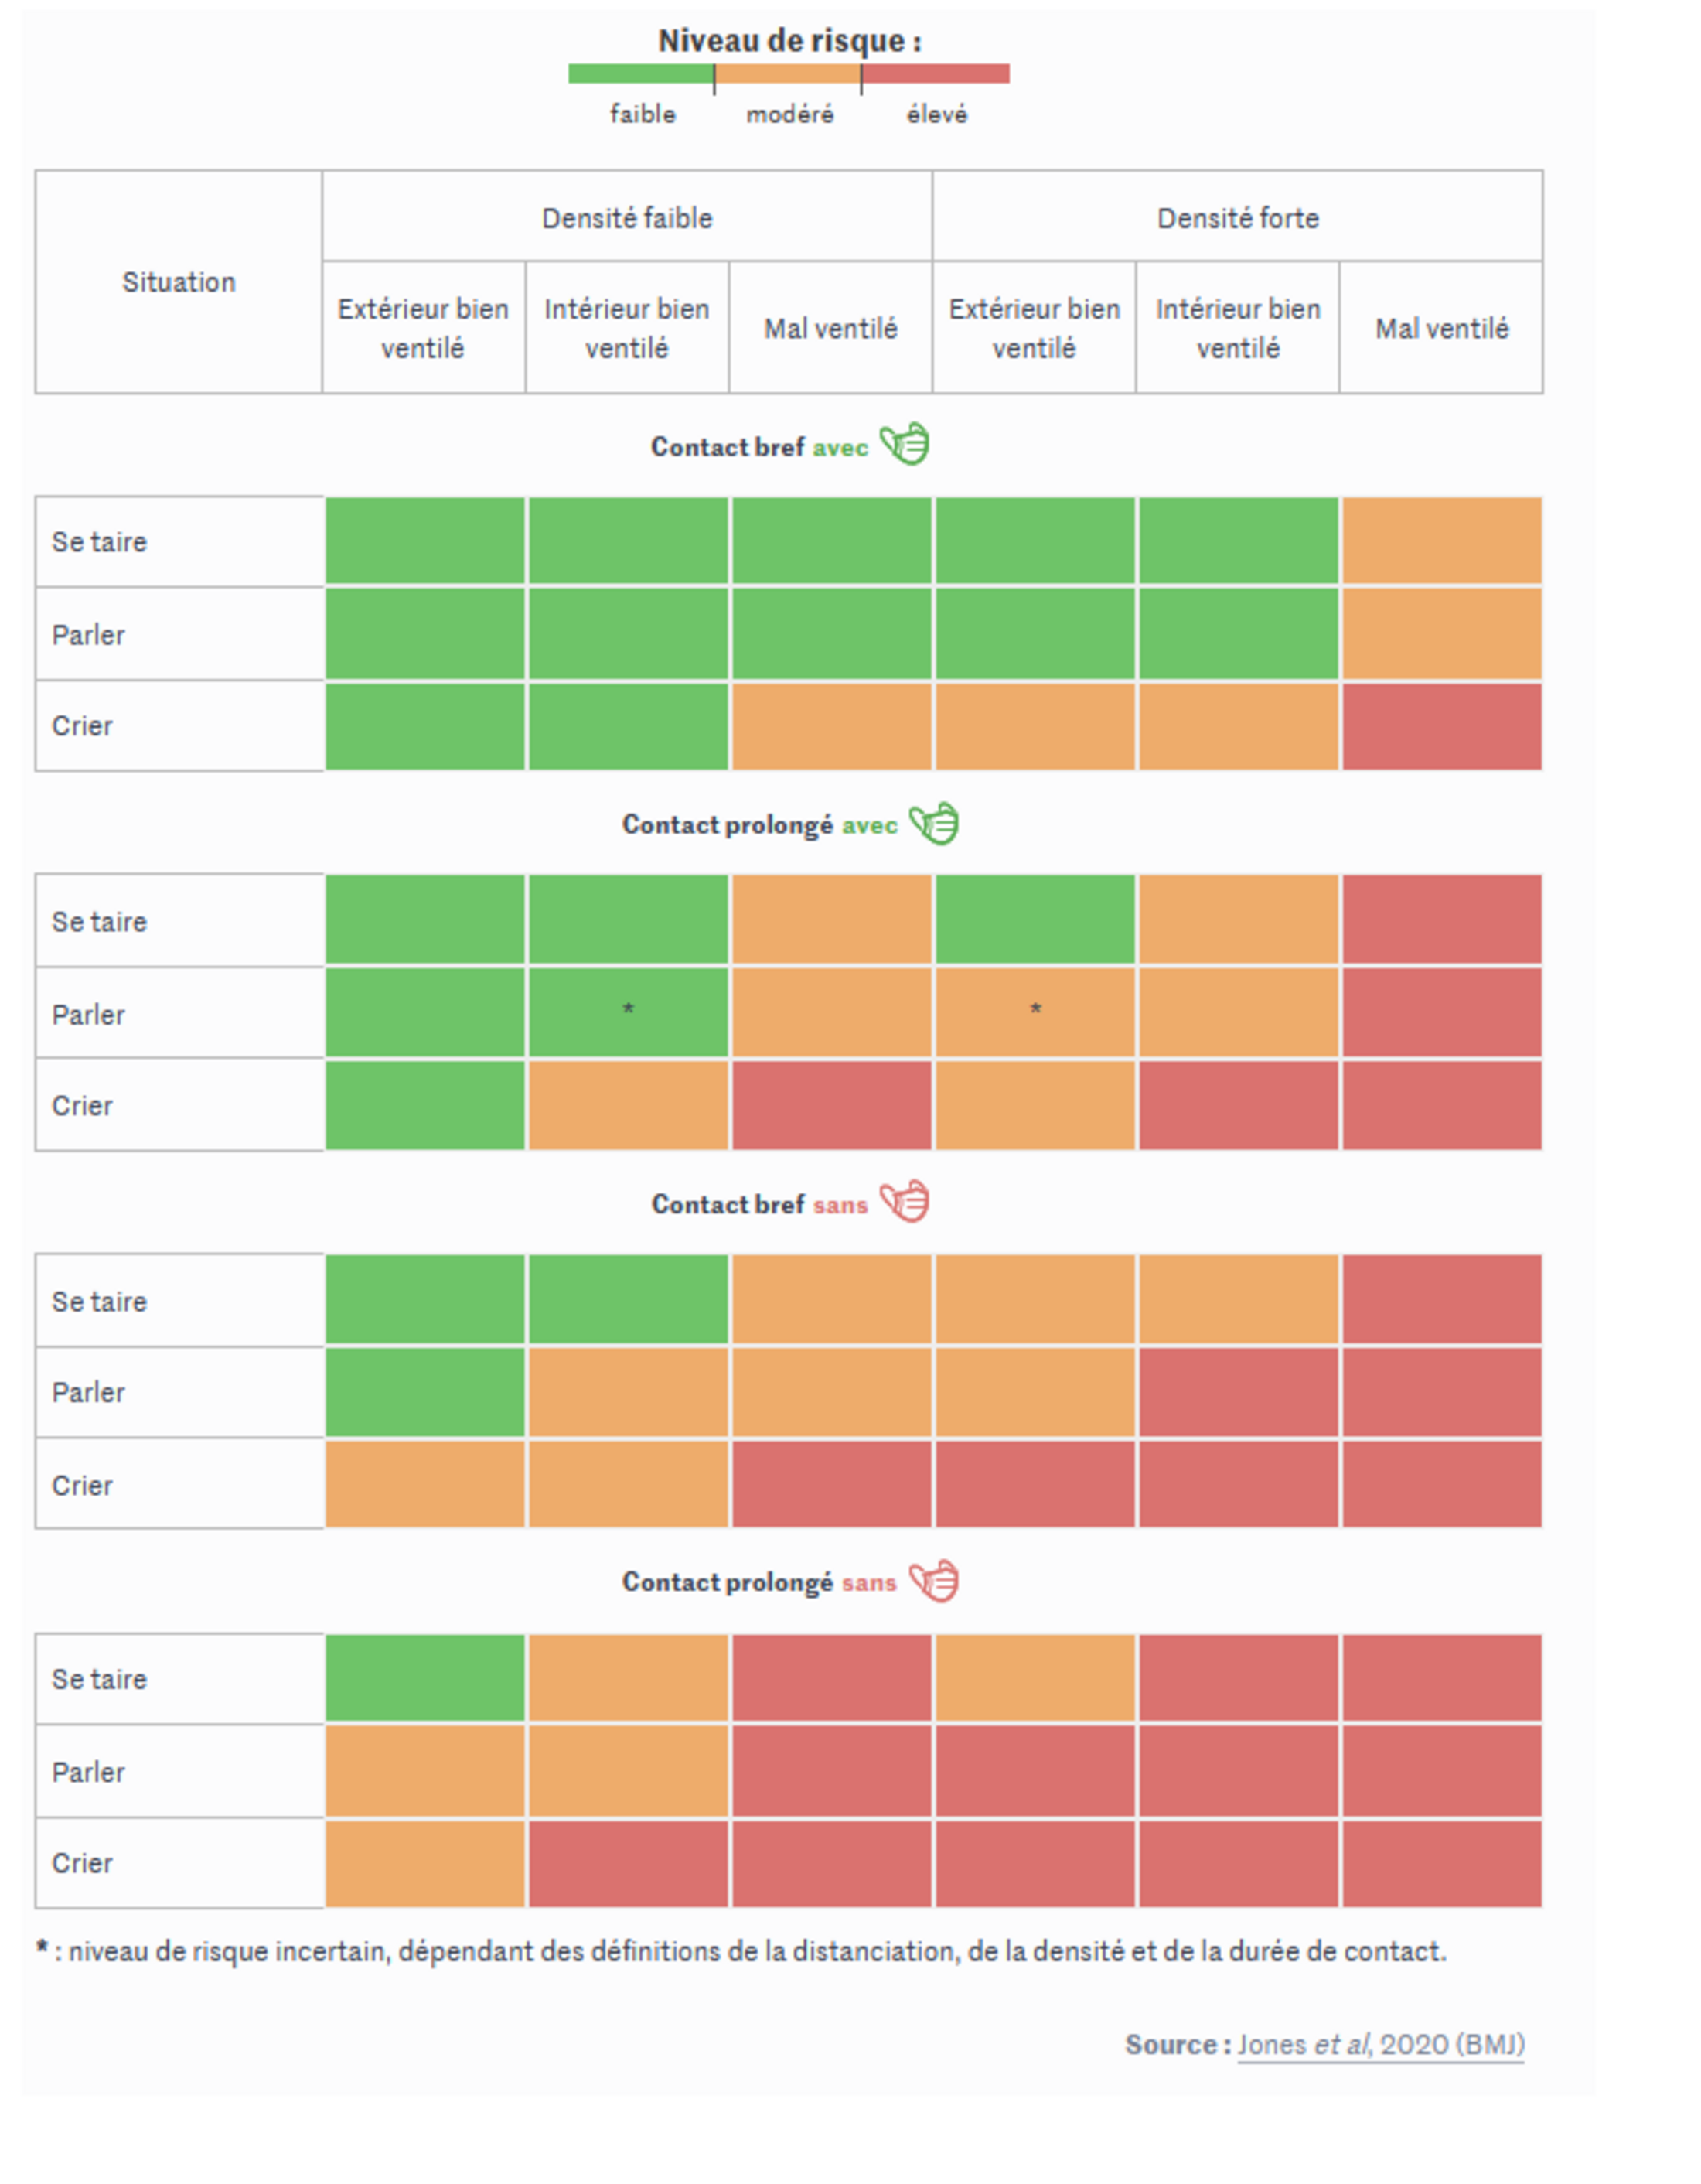Viewport: 1701px width, 2184px height.
Task: Click the red "élevé" legend color bar
Action: (x=936, y=74)
